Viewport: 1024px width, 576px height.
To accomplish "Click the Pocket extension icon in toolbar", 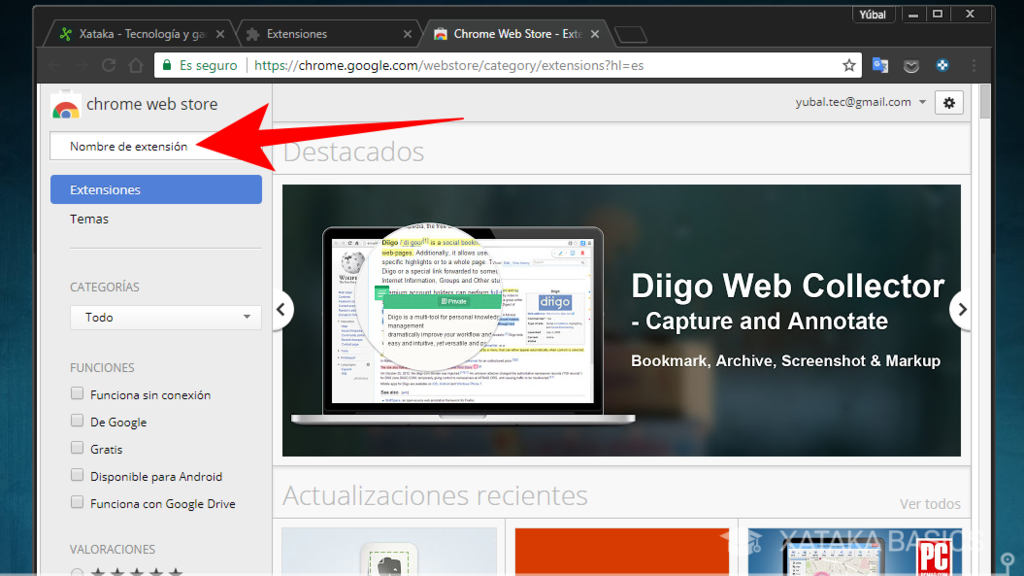I will pos(911,65).
